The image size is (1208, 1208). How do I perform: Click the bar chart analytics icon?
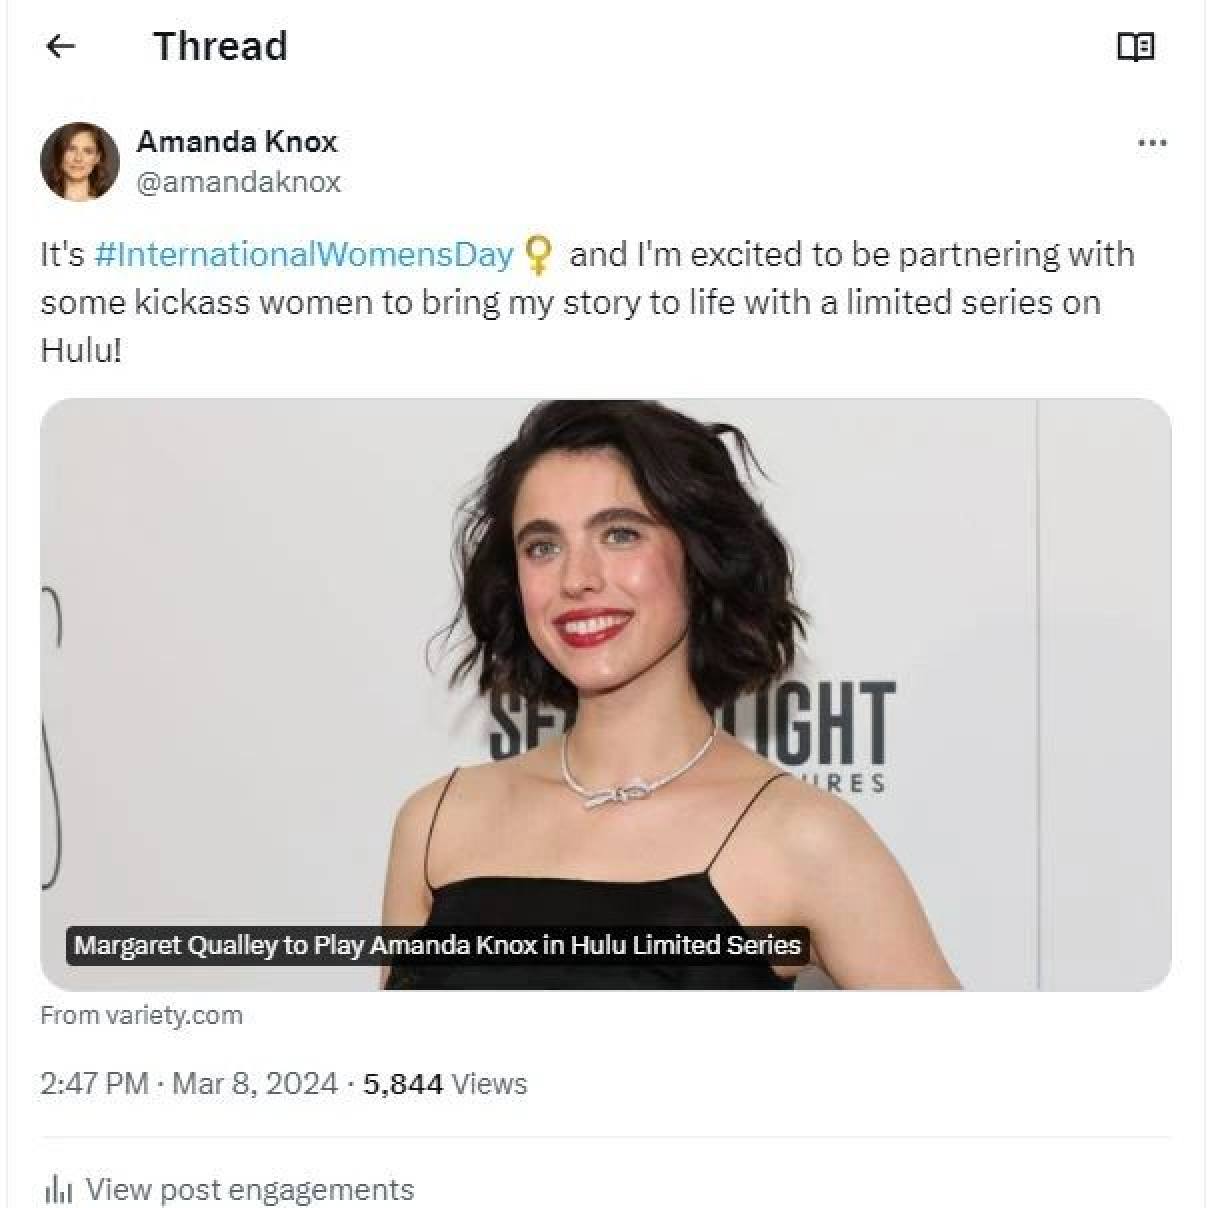(x=59, y=1189)
